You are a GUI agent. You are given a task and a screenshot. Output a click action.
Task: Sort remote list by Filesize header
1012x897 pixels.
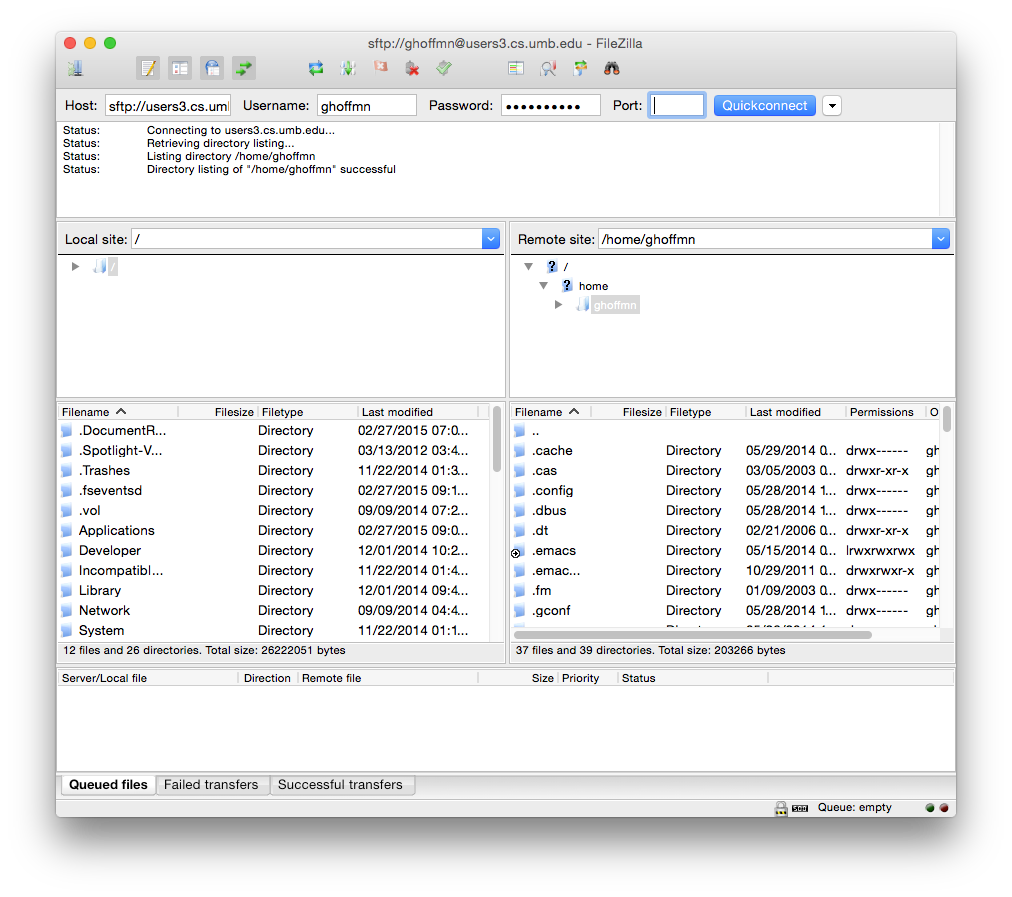[628, 412]
